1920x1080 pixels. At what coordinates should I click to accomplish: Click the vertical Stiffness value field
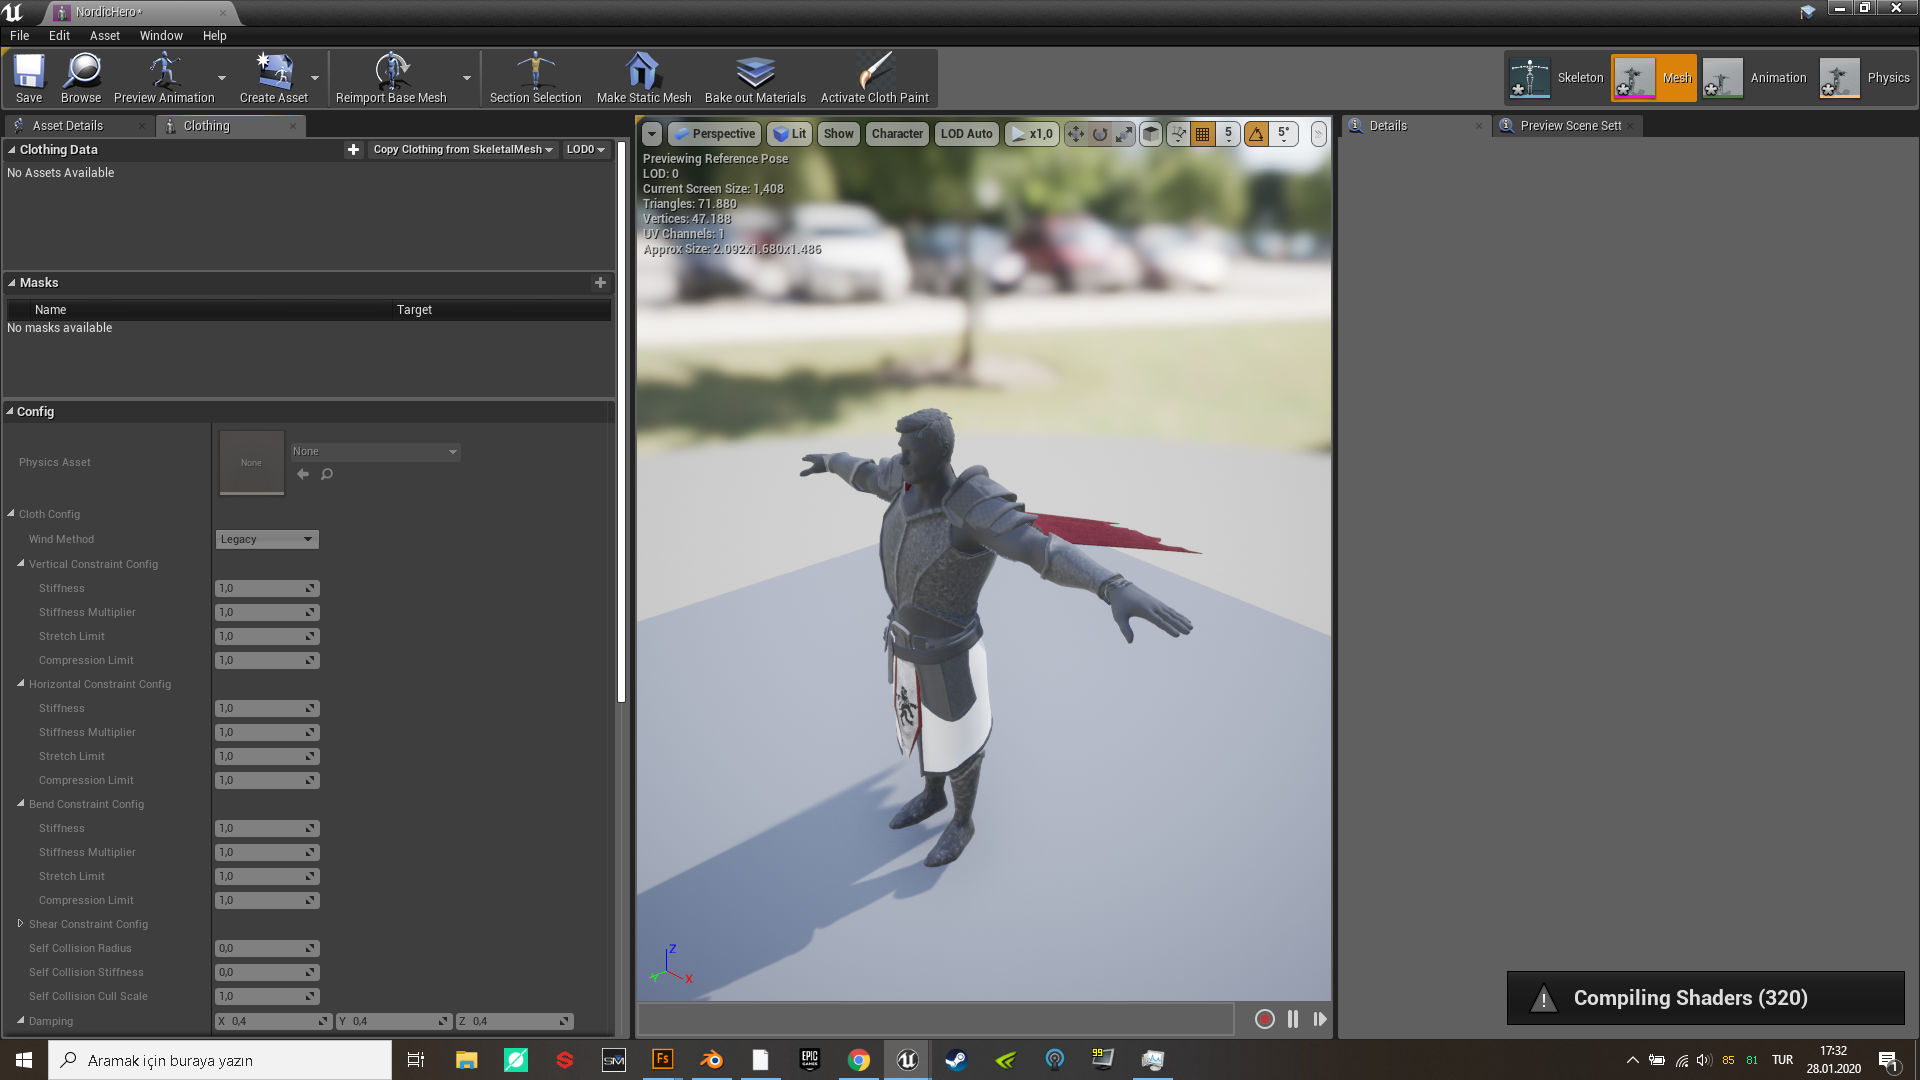[267, 589]
